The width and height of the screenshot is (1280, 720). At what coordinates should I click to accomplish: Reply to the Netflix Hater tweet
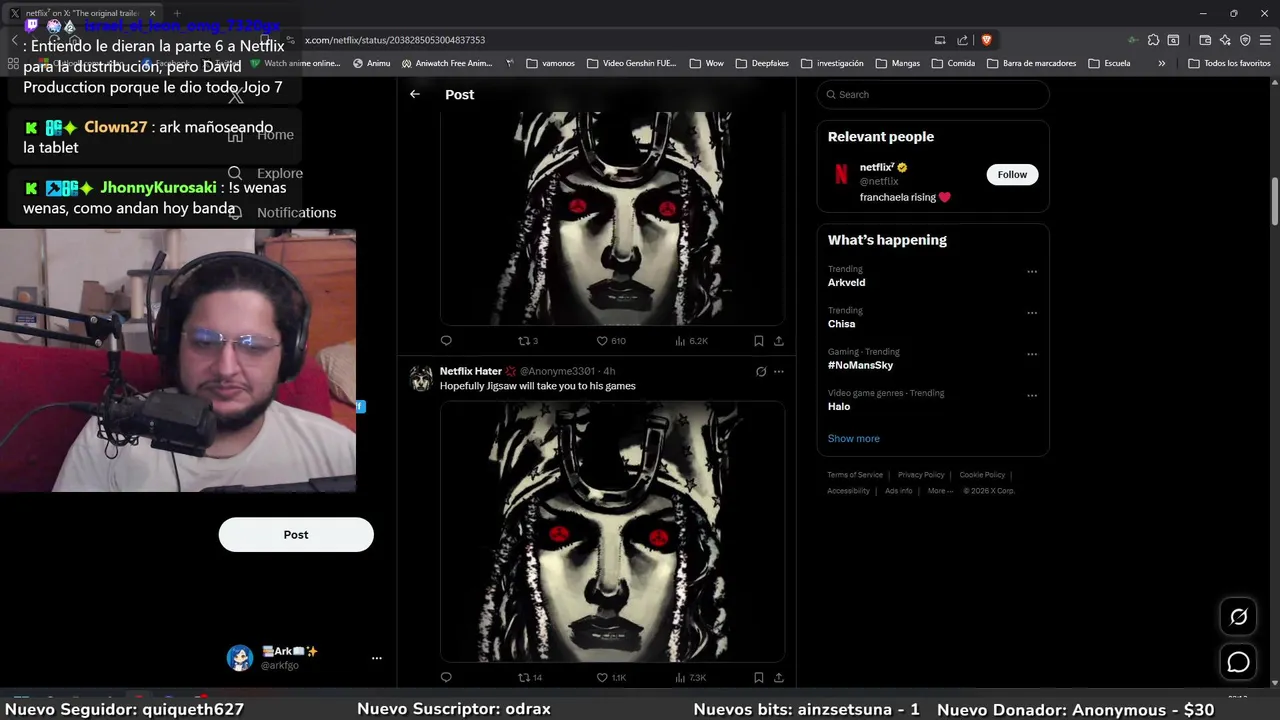tap(446, 677)
